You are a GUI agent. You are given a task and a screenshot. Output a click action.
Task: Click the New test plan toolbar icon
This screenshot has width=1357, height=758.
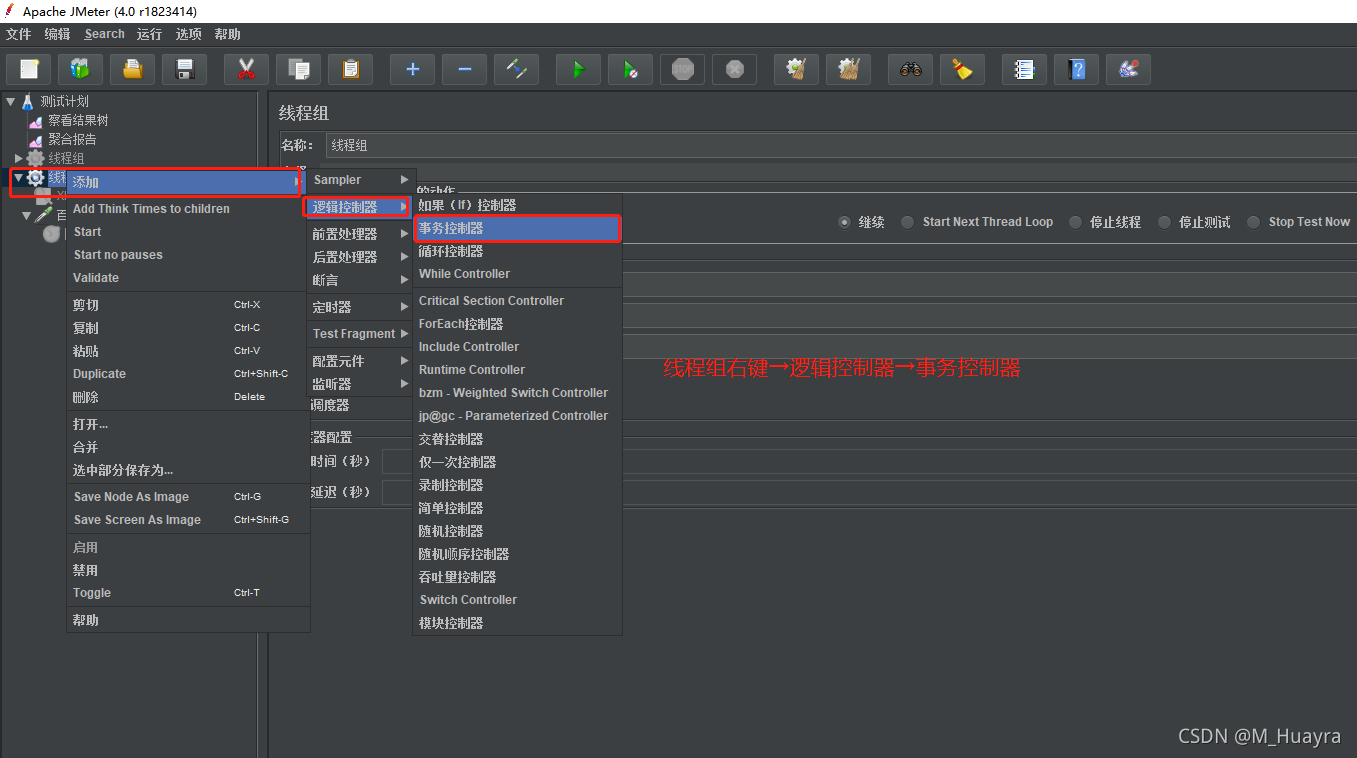(29, 69)
